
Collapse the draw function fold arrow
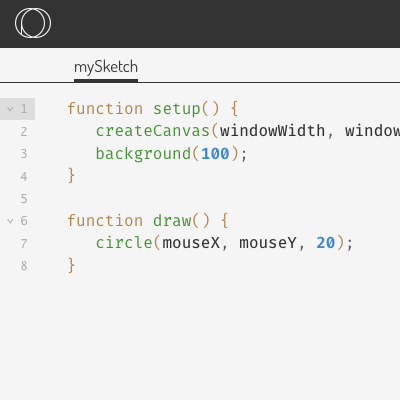(x=10, y=221)
